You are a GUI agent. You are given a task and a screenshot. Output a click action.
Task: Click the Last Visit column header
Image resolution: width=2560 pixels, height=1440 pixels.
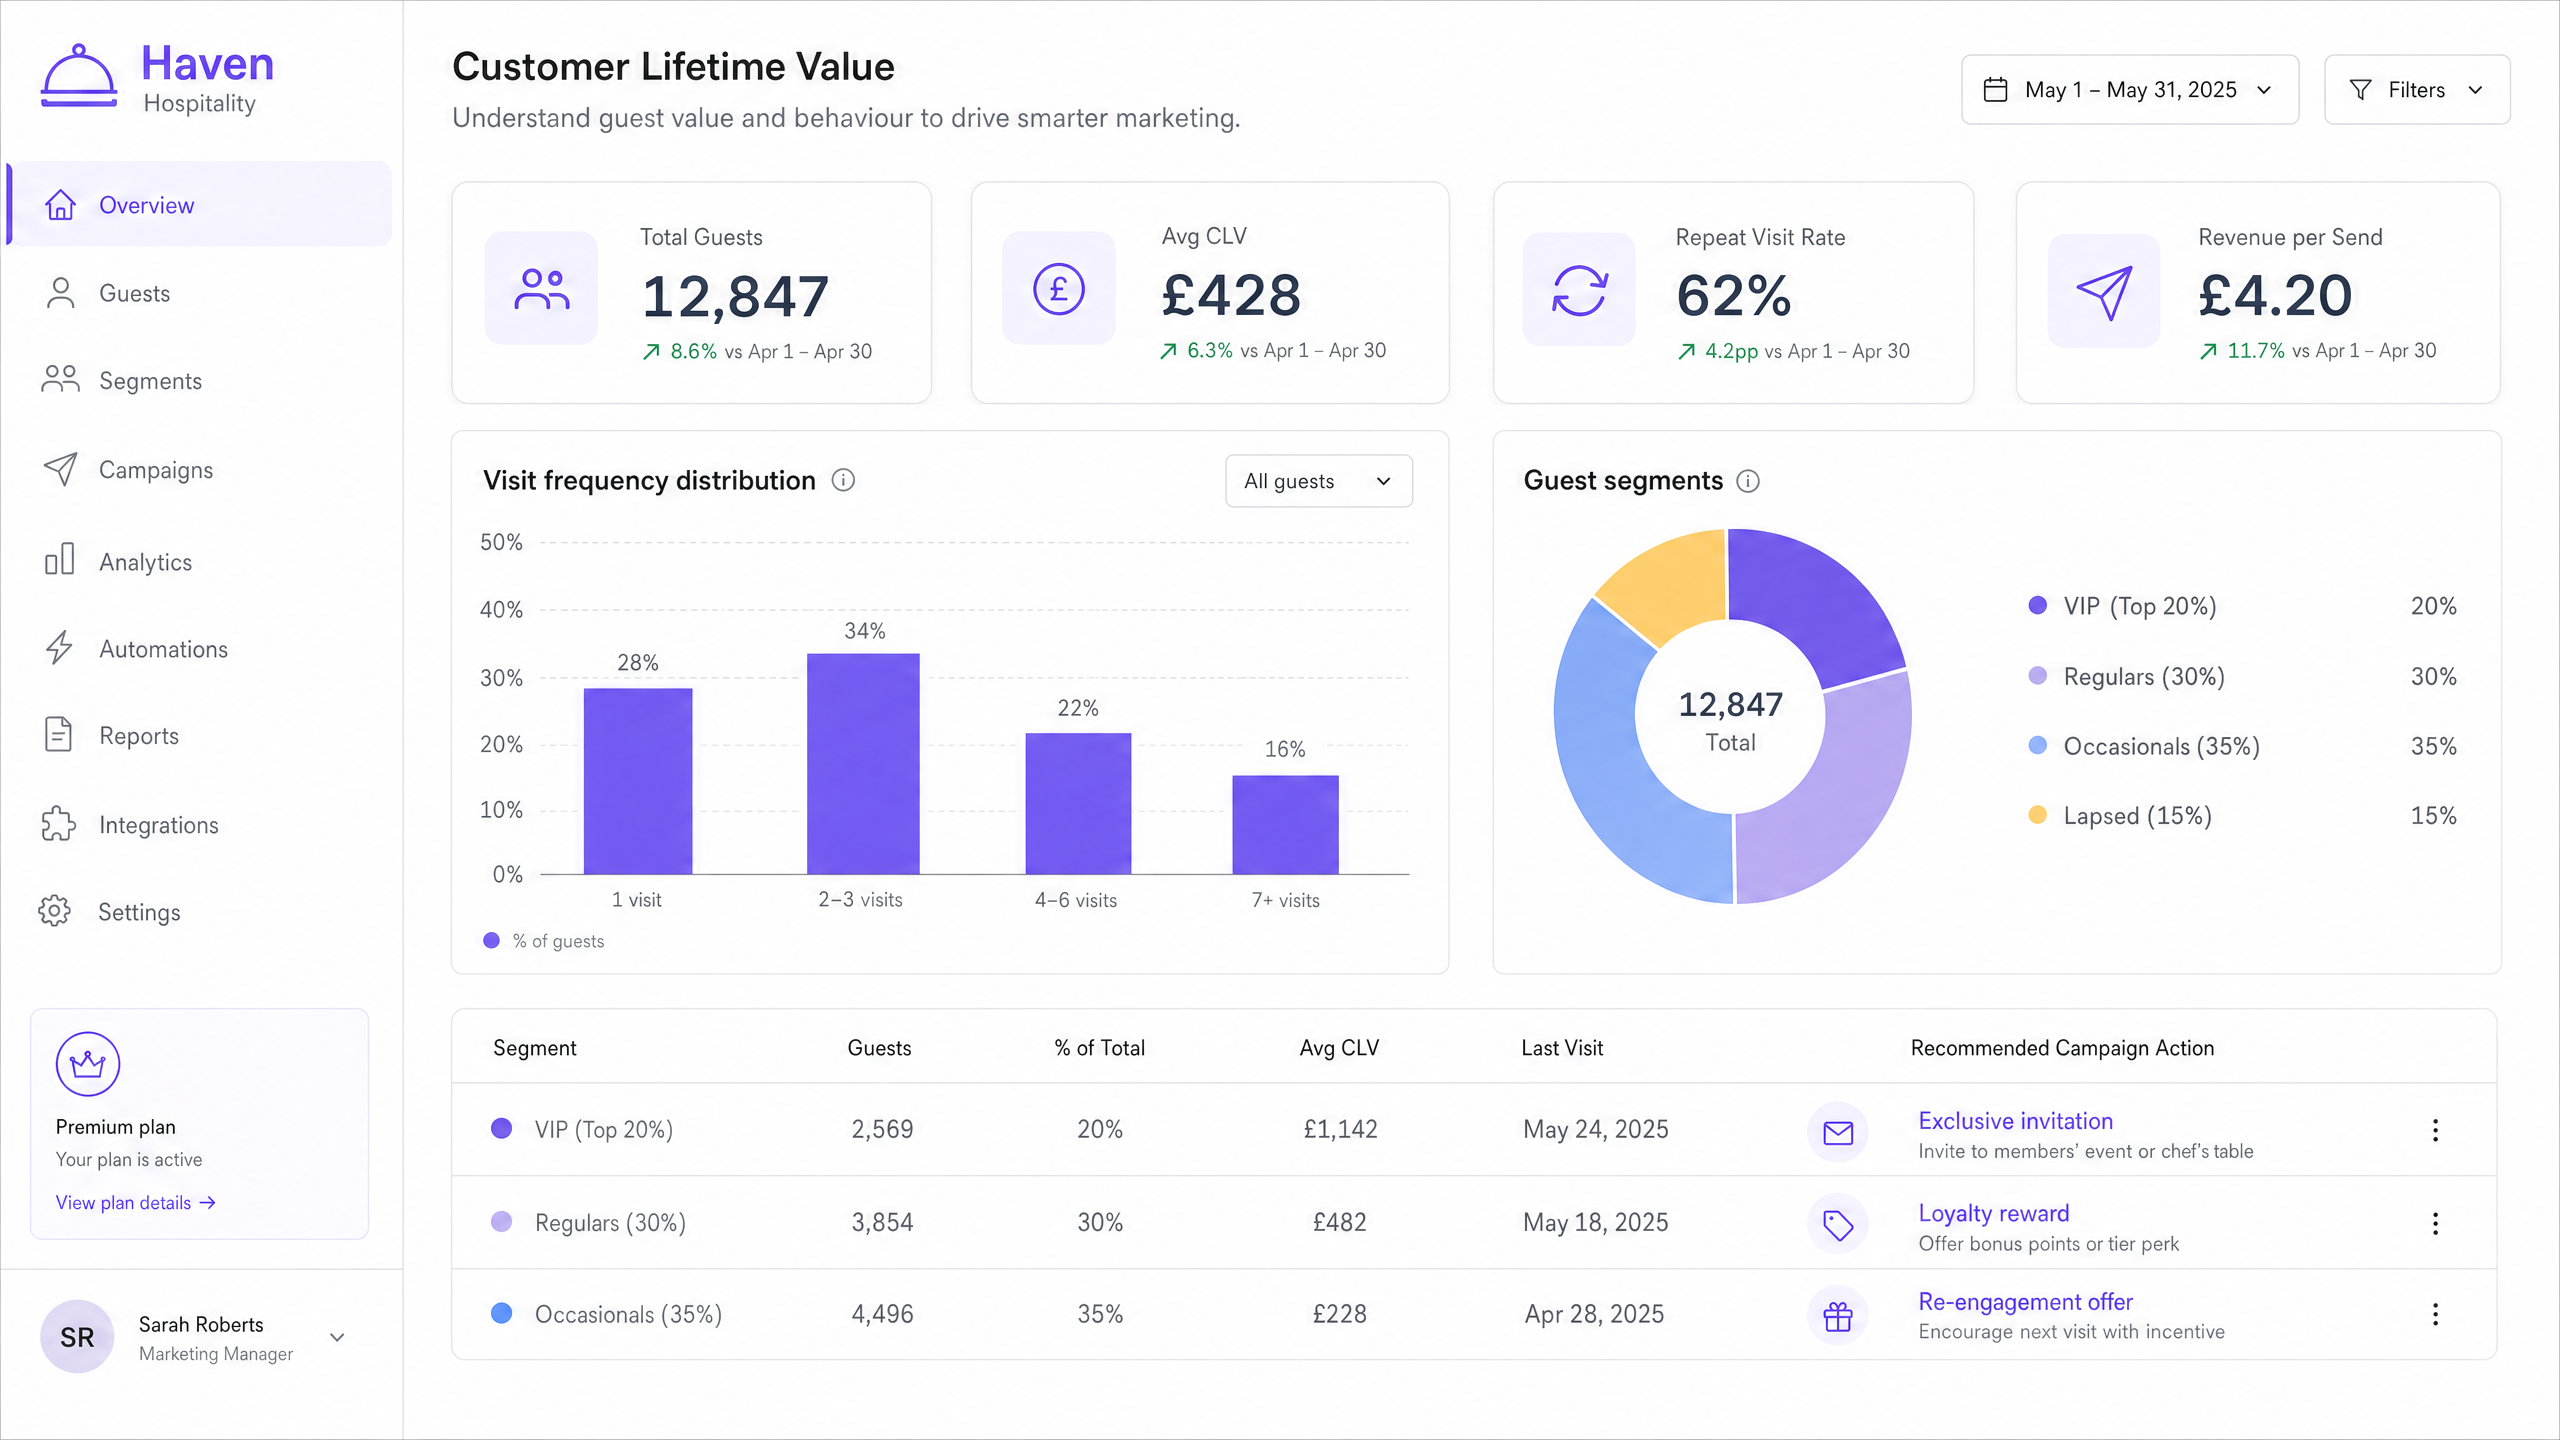tap(1562, 1048)
